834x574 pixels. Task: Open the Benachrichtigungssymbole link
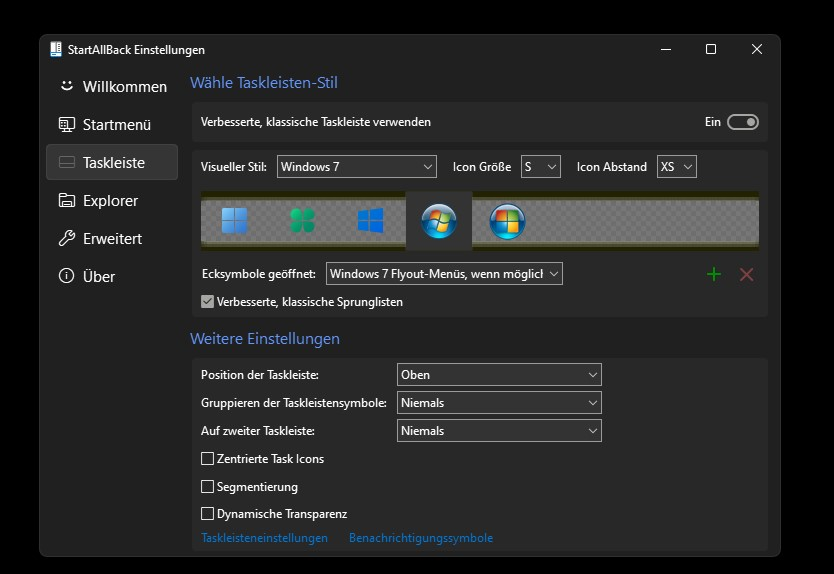(x=421, y=538)
